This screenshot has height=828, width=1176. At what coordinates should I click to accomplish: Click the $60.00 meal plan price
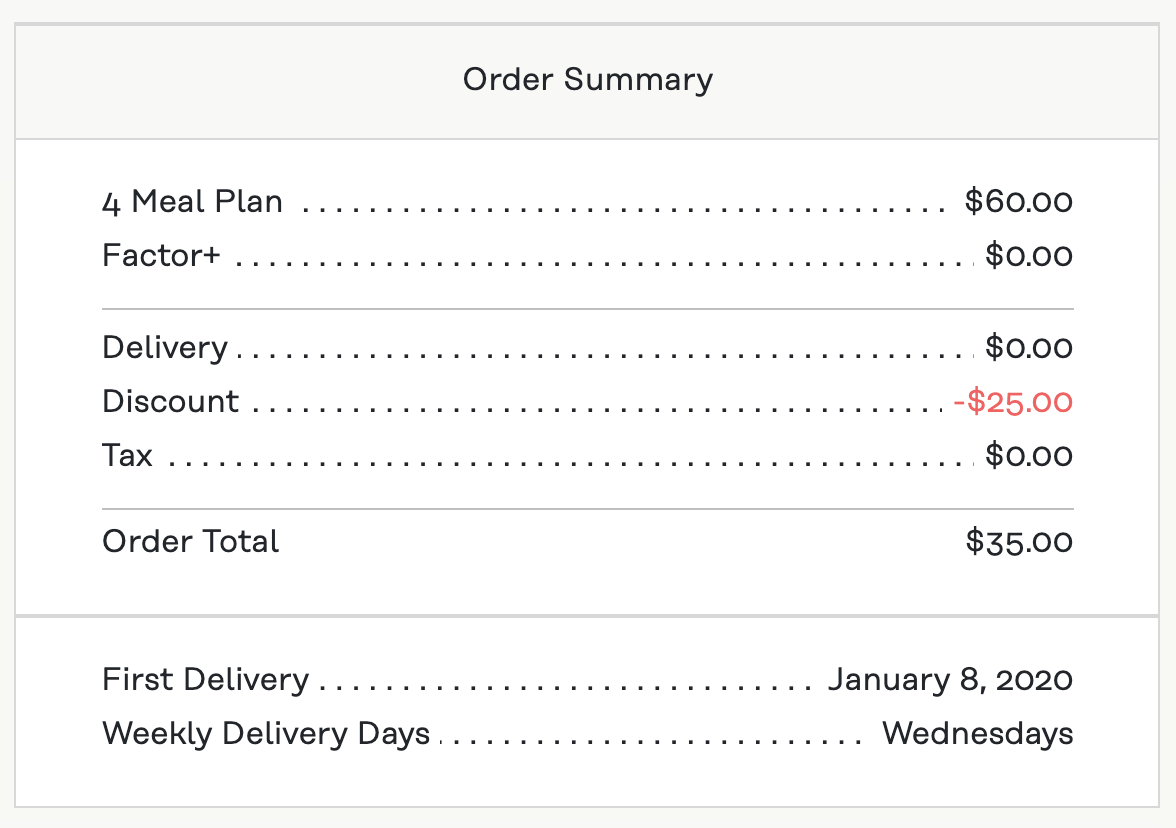(x=1018, y=202)
